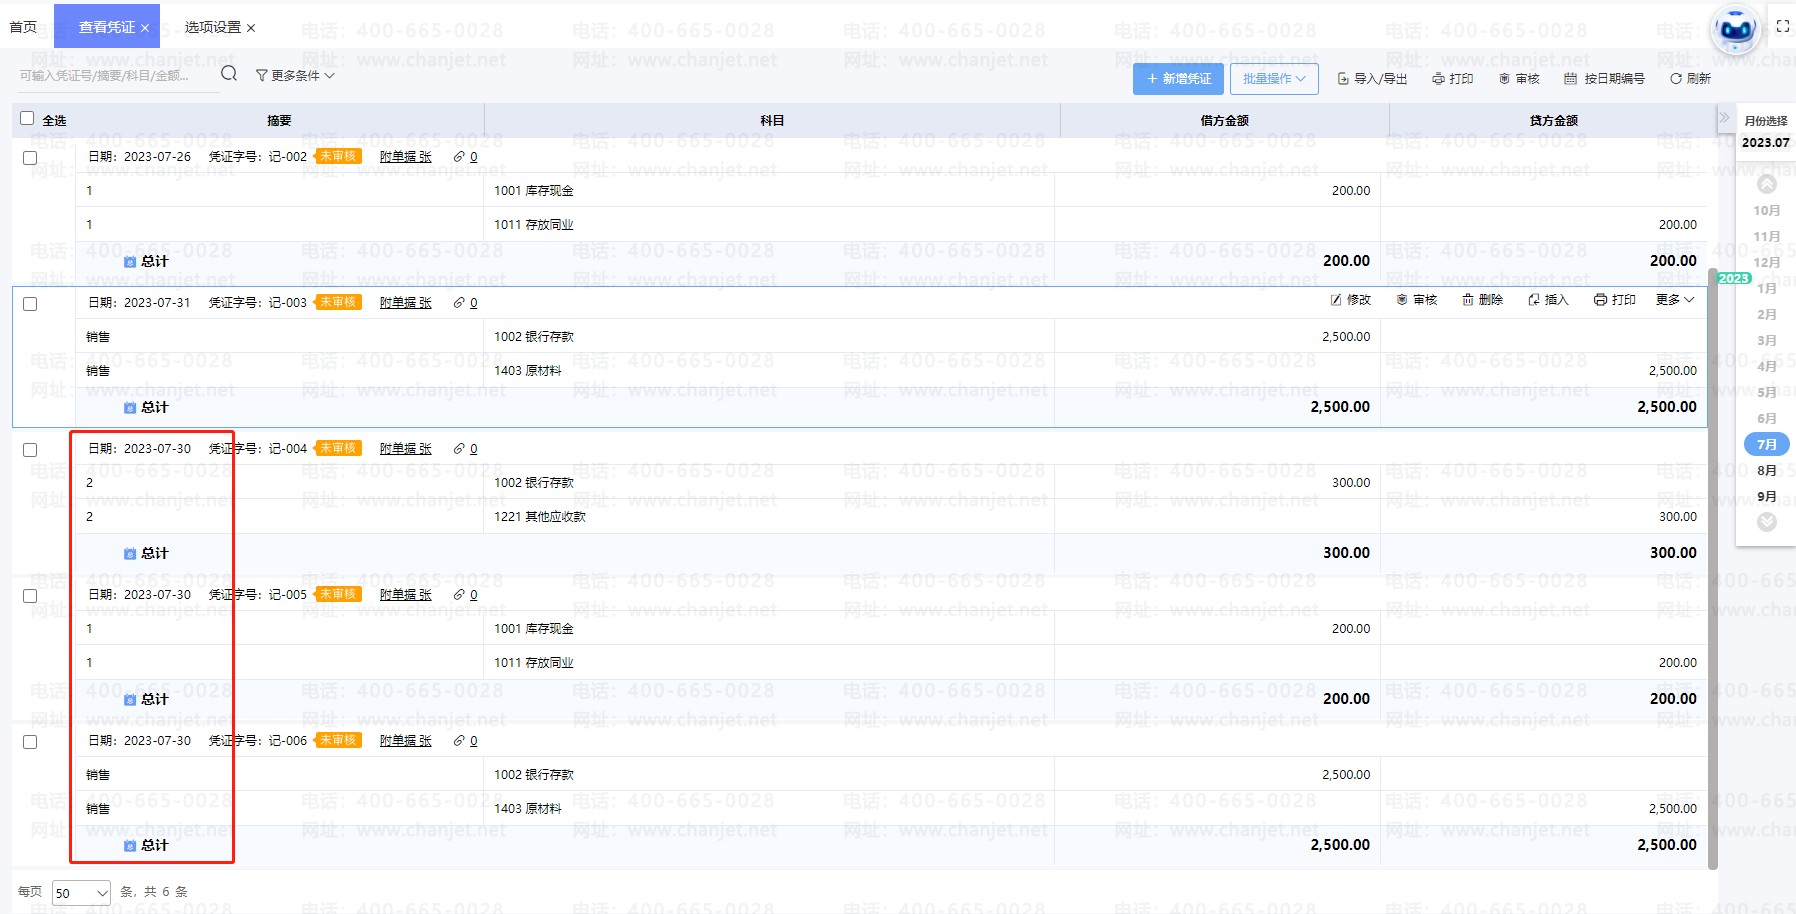Open the 每页 50 page size dropdown
The width and height of the screenshot is (1796, 914).
tap(81, 893)
